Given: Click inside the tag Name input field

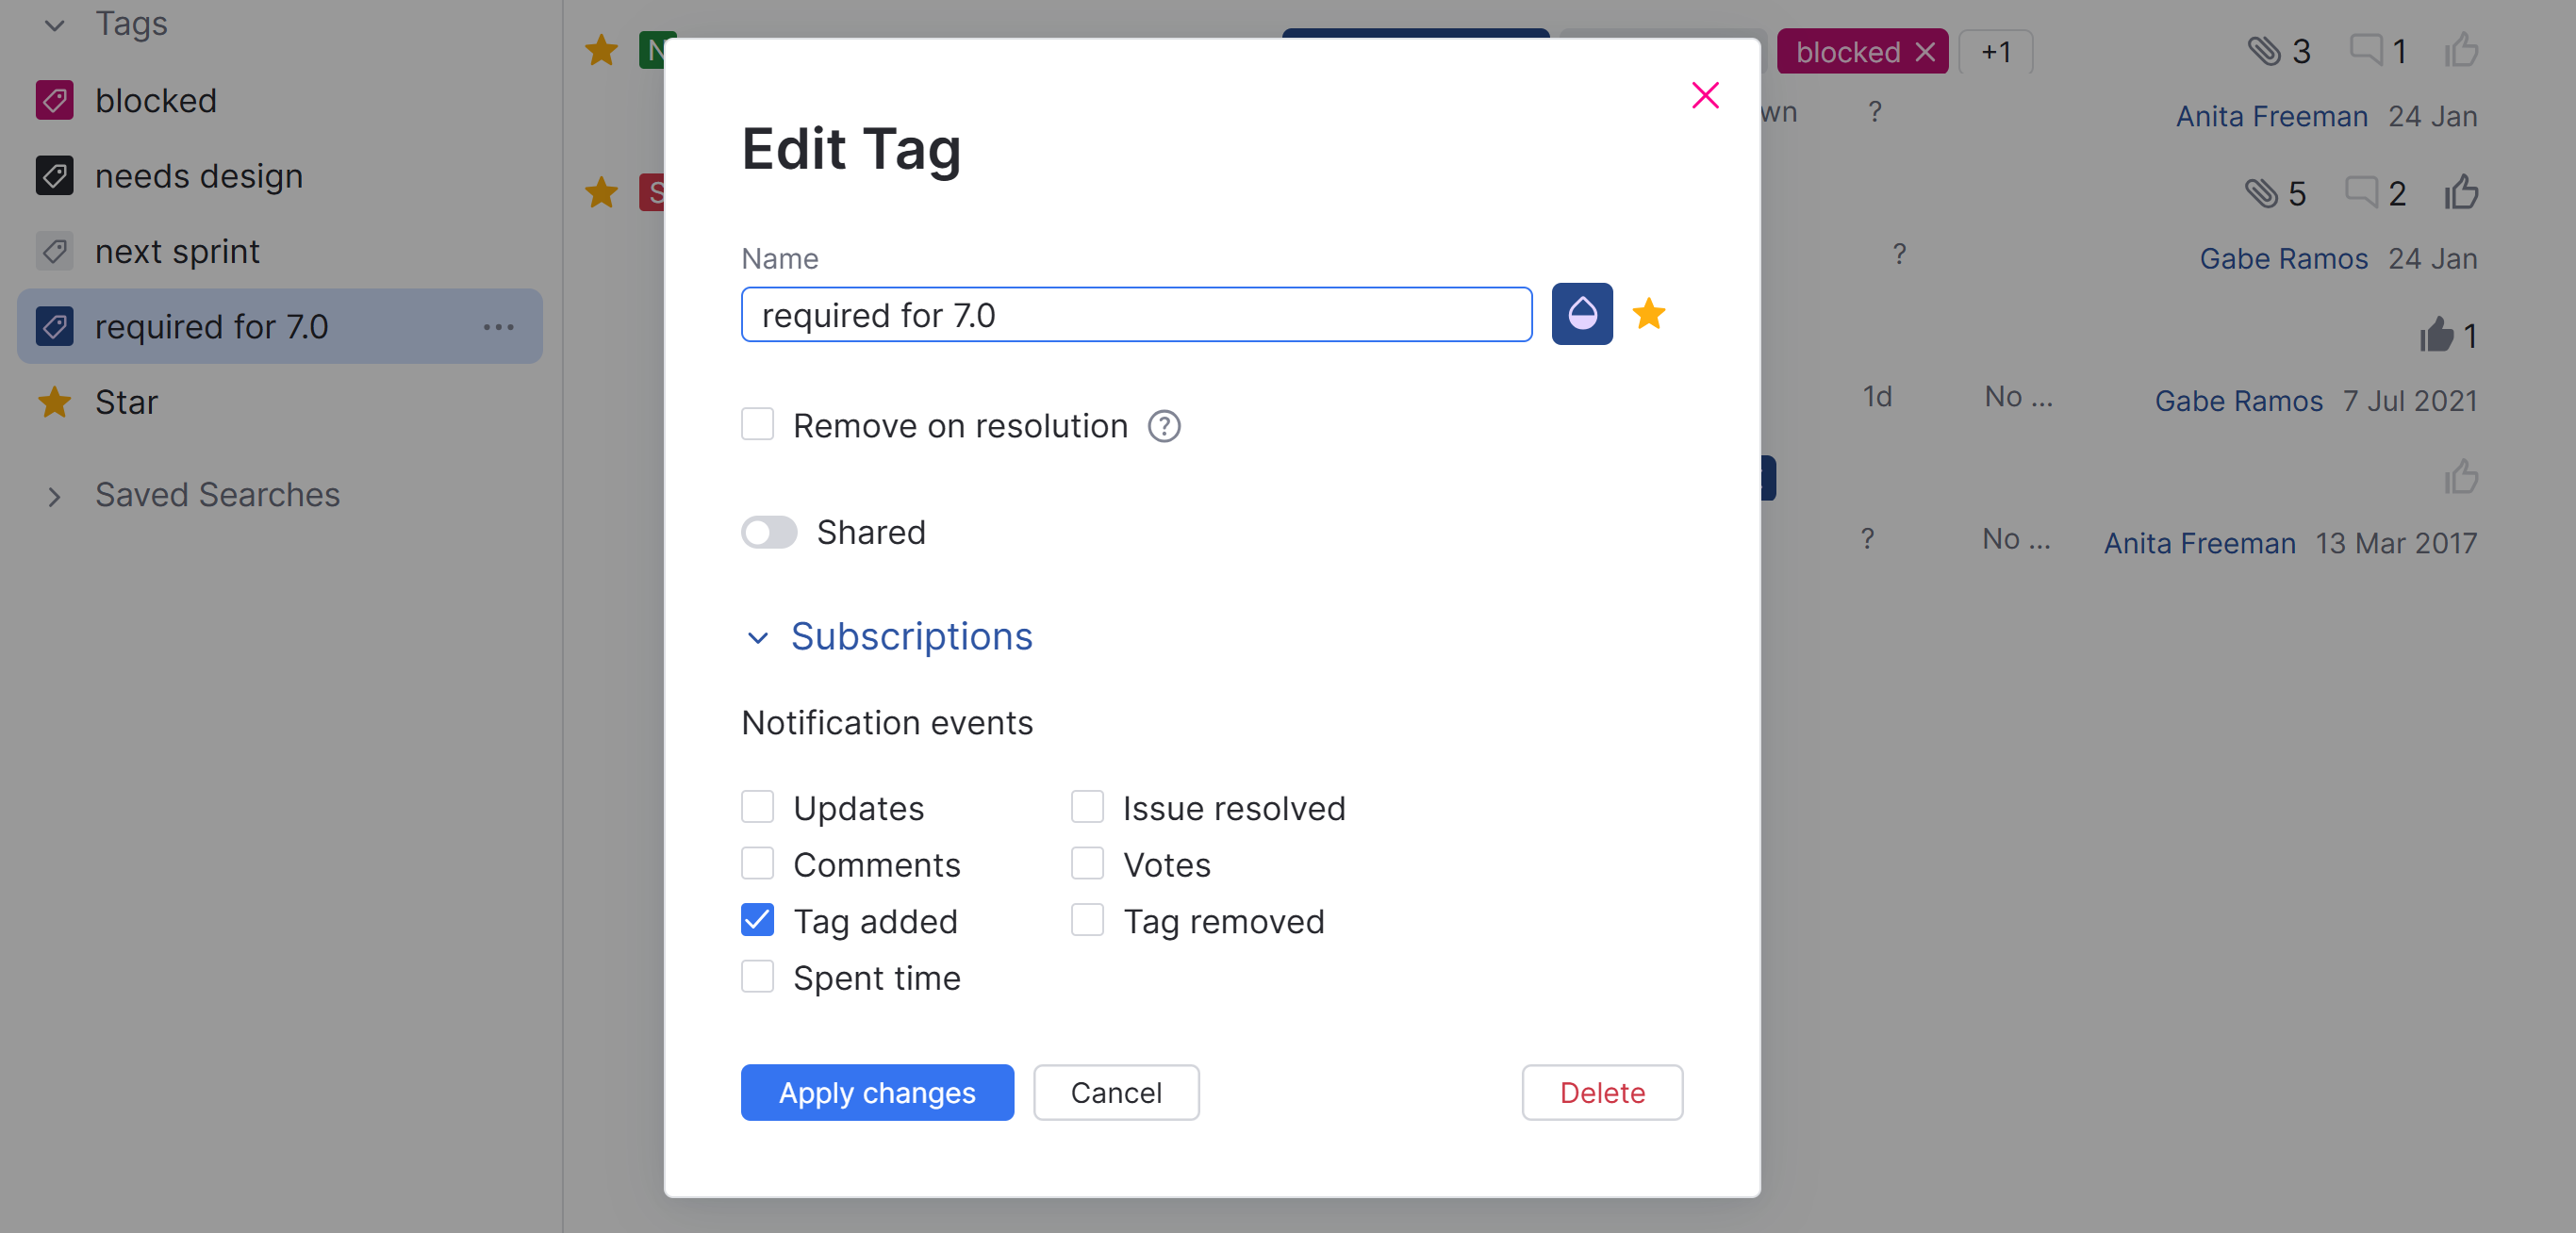Looking at the screenshot, I should coord(1136,314).
